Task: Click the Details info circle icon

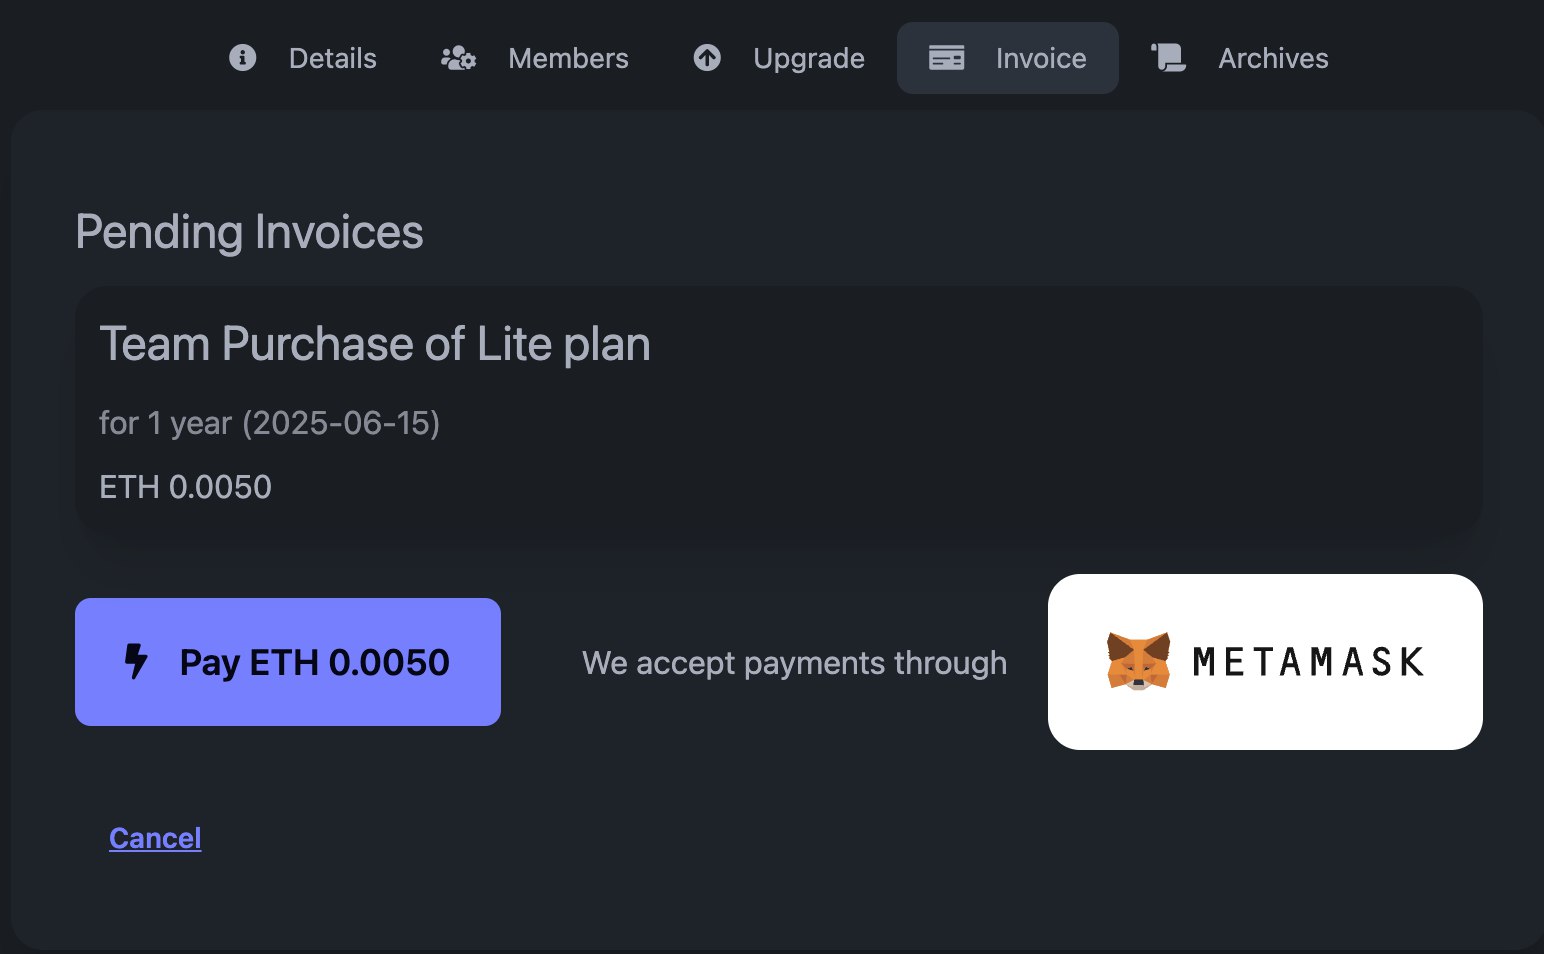Action: click(x=243, y=58)
